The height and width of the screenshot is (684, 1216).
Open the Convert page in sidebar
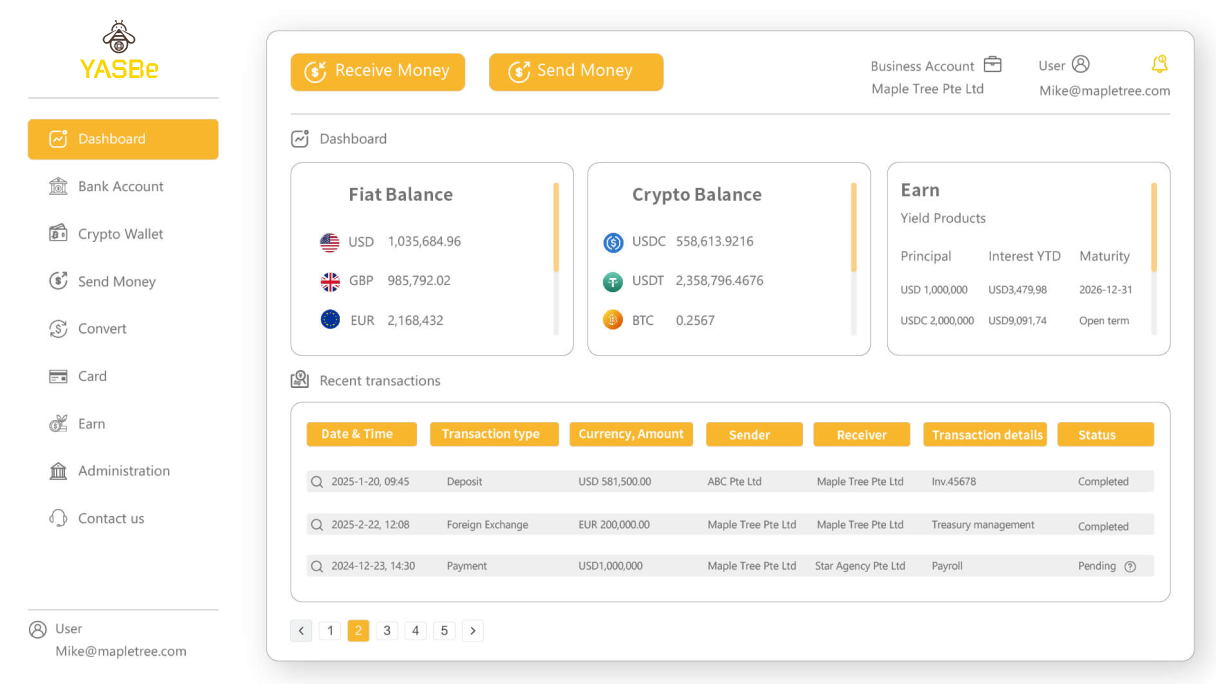(x=102, y=329)
